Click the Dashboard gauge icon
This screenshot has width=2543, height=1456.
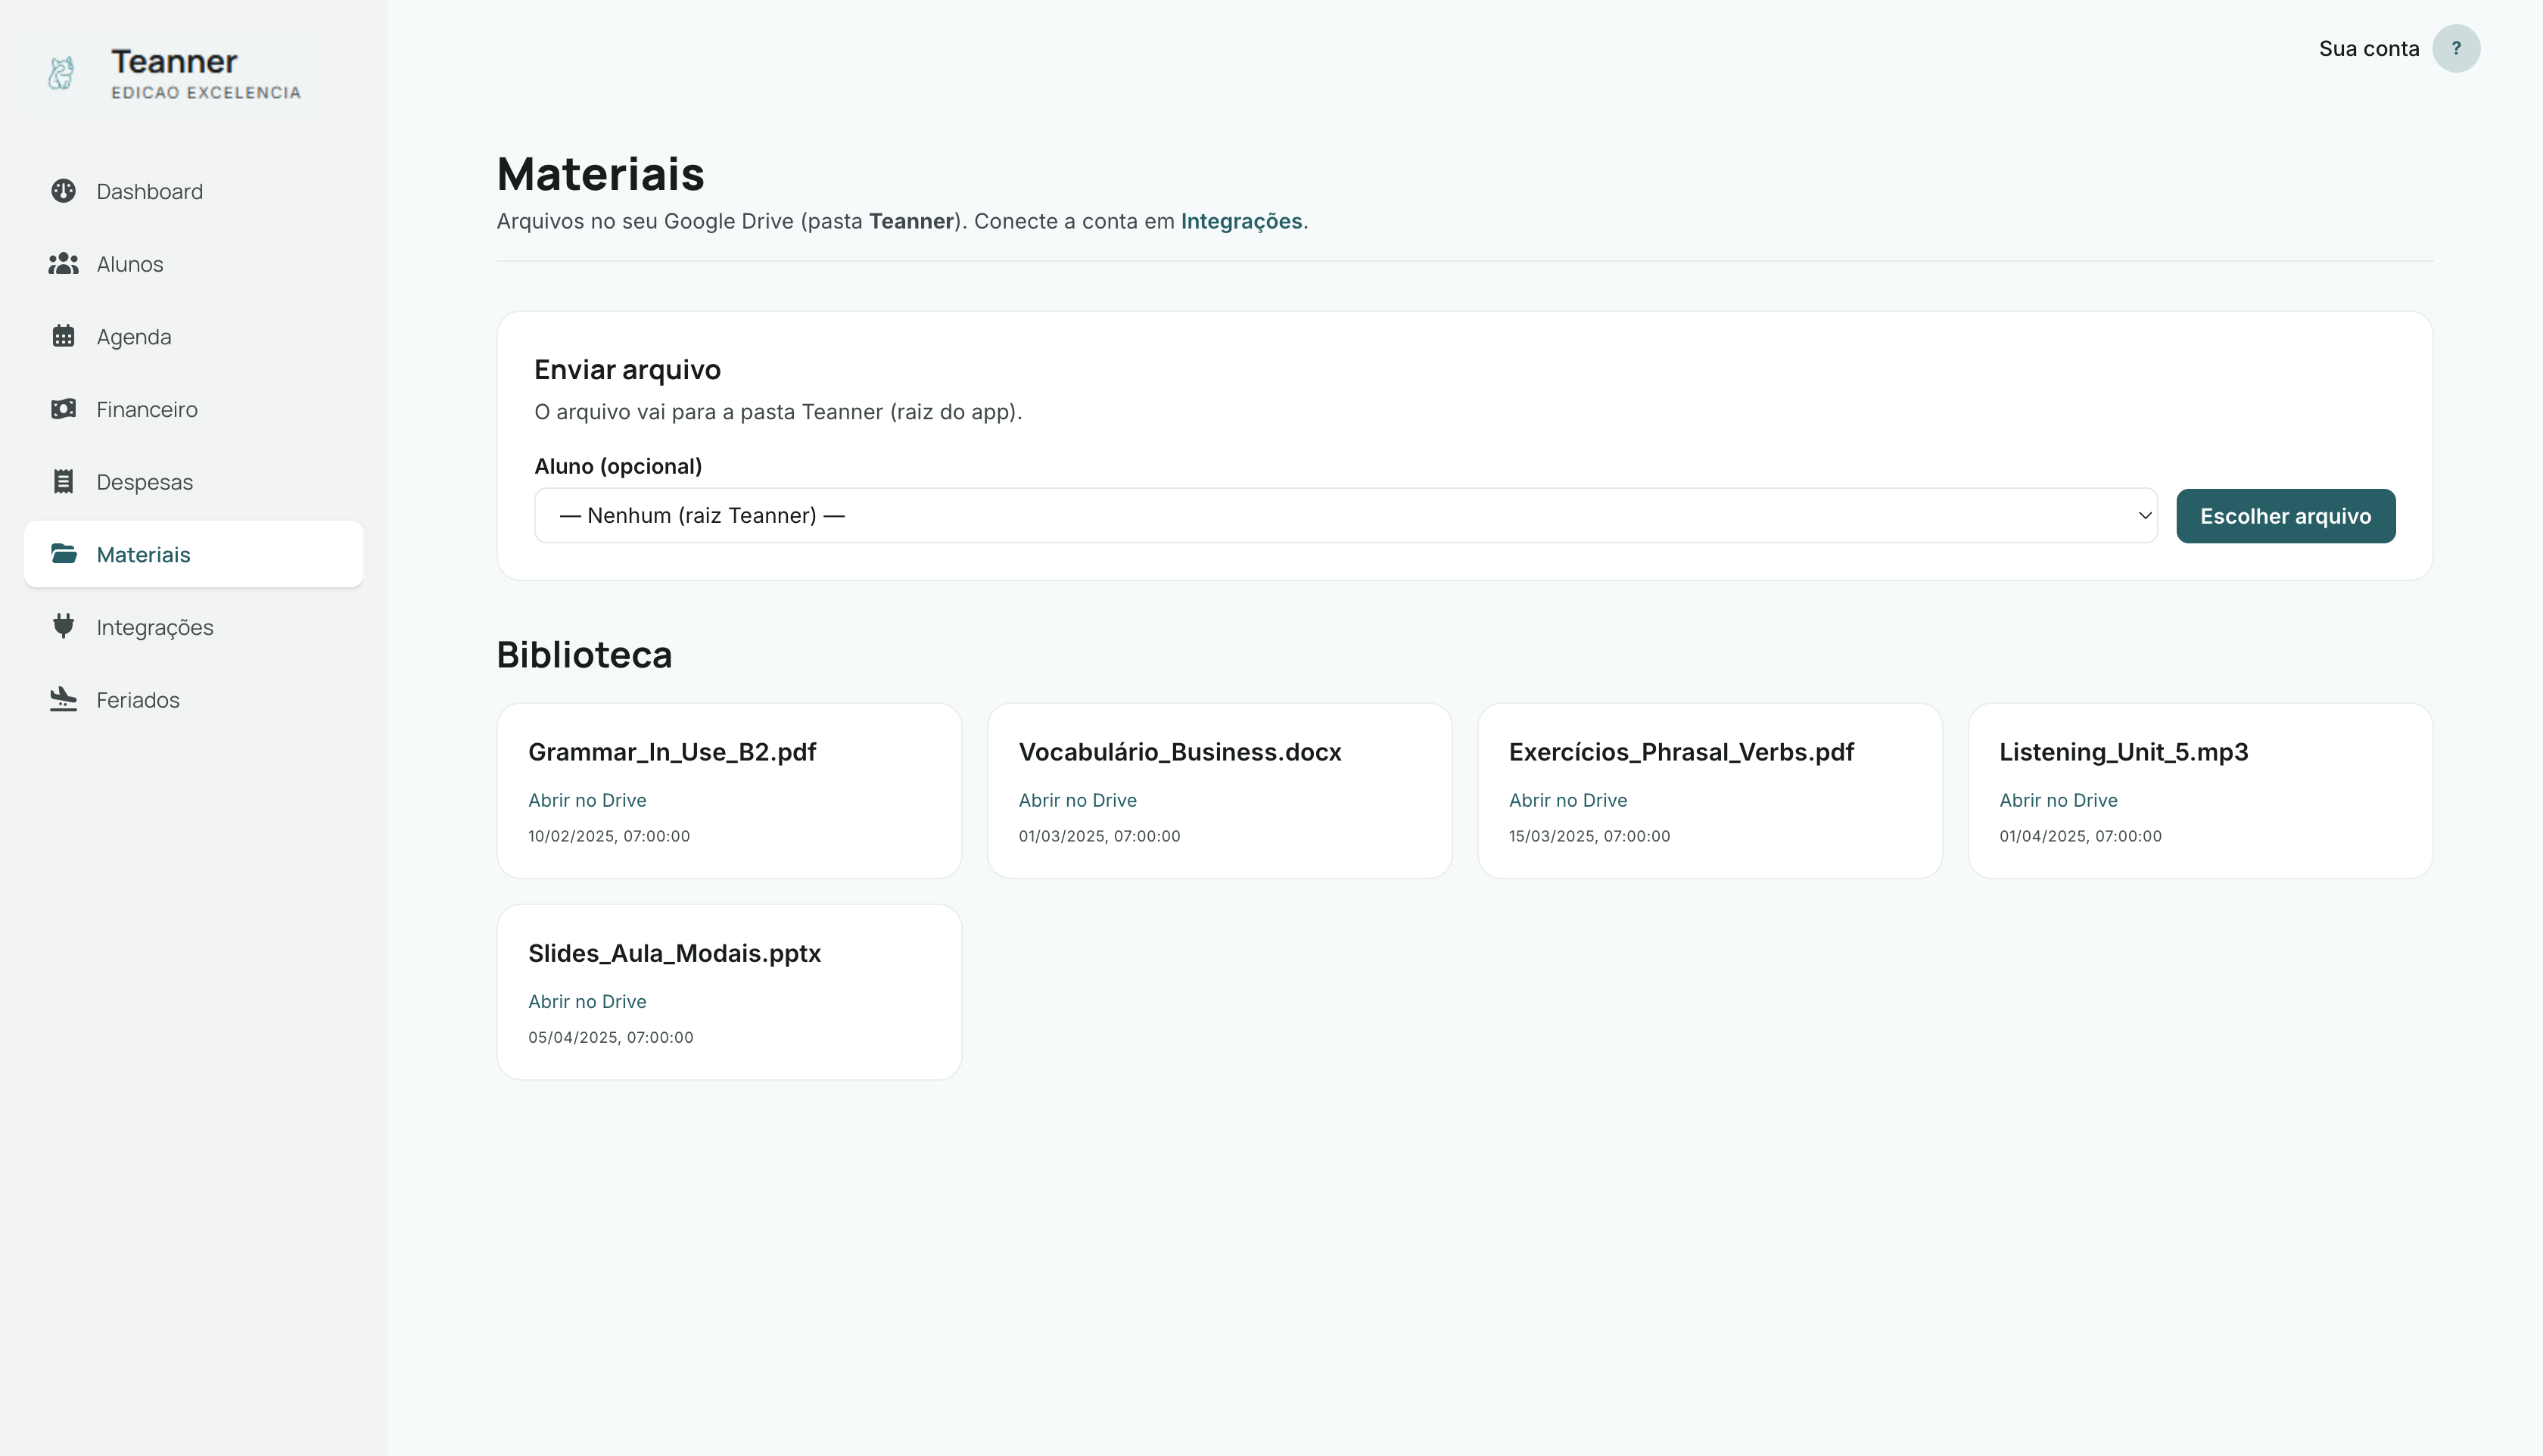point(63,191)
